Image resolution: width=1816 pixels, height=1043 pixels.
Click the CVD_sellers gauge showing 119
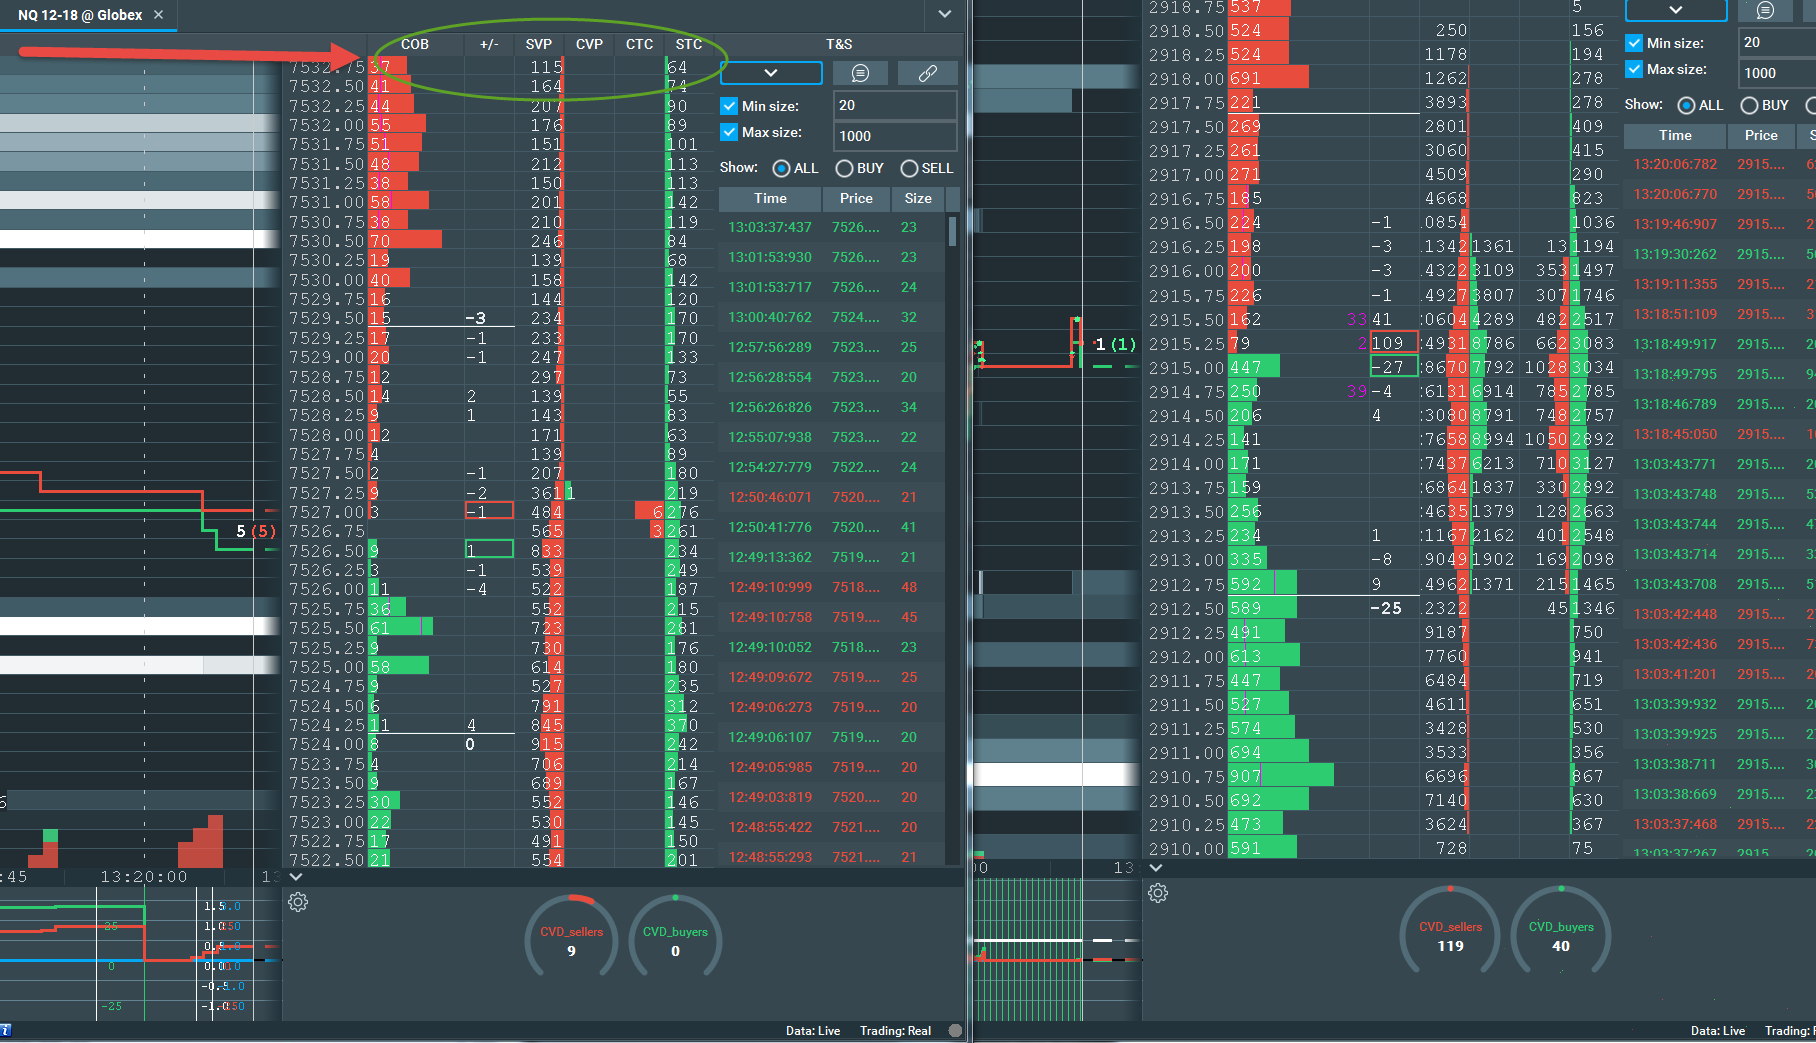click(x=1451, y=930)
